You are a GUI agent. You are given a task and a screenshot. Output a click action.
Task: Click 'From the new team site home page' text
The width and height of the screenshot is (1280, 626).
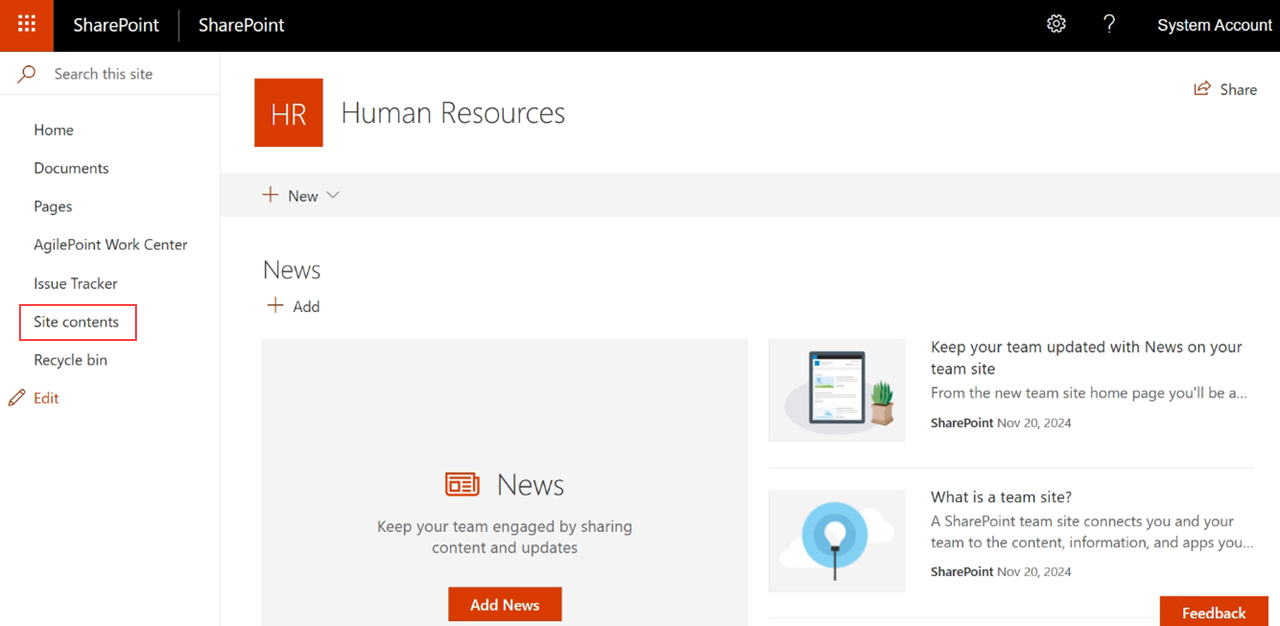(1089, 393)
